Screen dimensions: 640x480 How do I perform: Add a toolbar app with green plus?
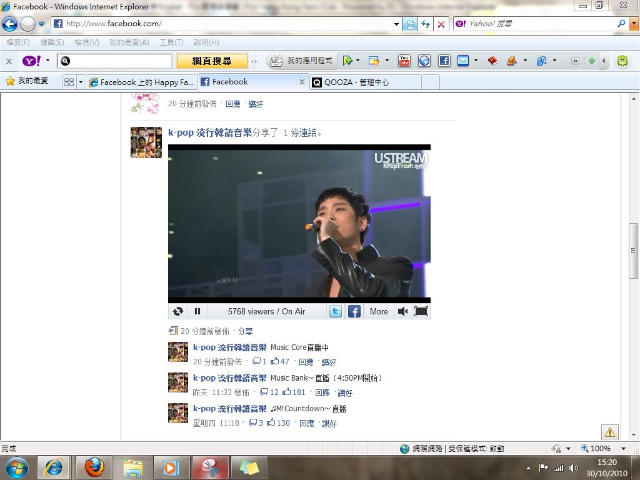click(591, 61)
